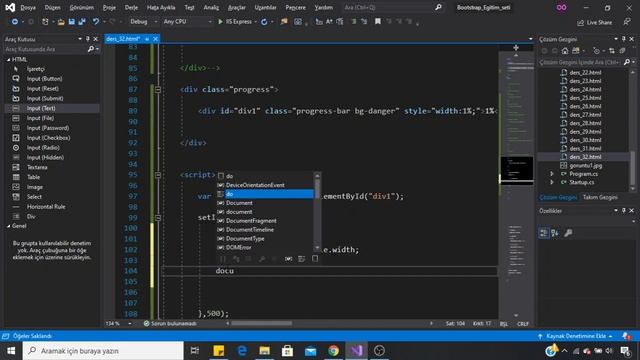Switch to the Takım Gezgini tab
This screenshot has height=360, width=640.
pos(600,197)
